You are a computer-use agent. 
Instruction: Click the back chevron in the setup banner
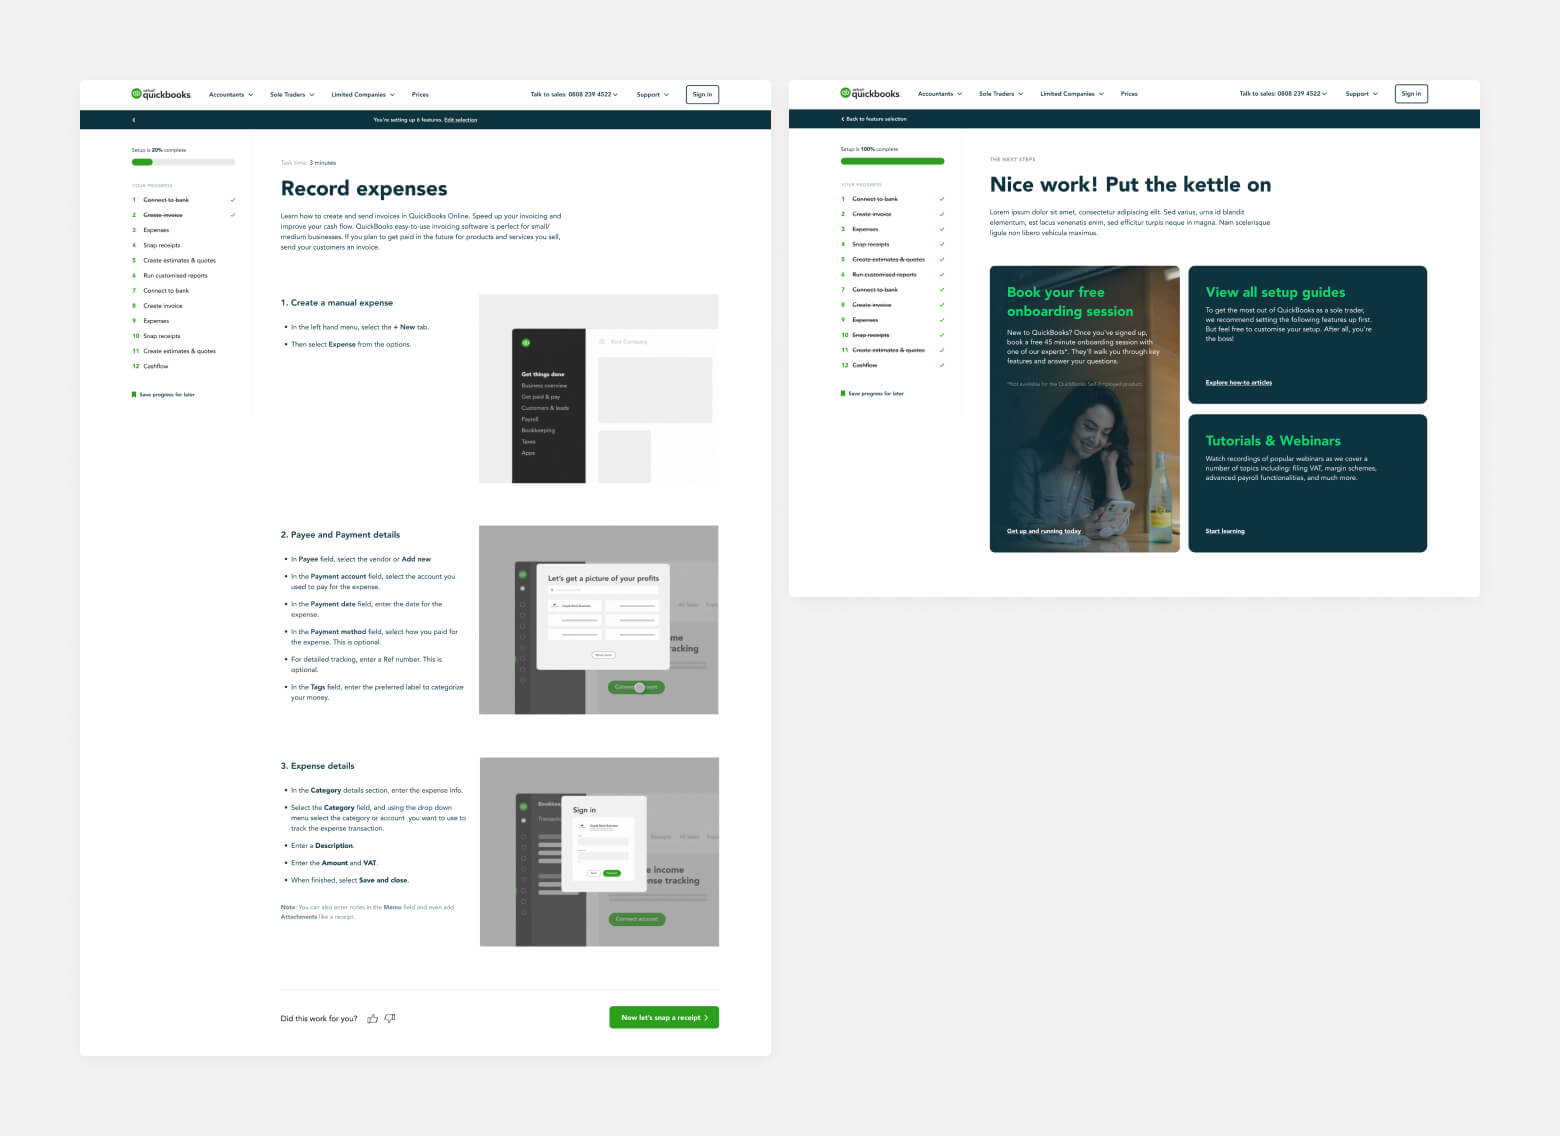pyautogui.click(x=134, y=119)
